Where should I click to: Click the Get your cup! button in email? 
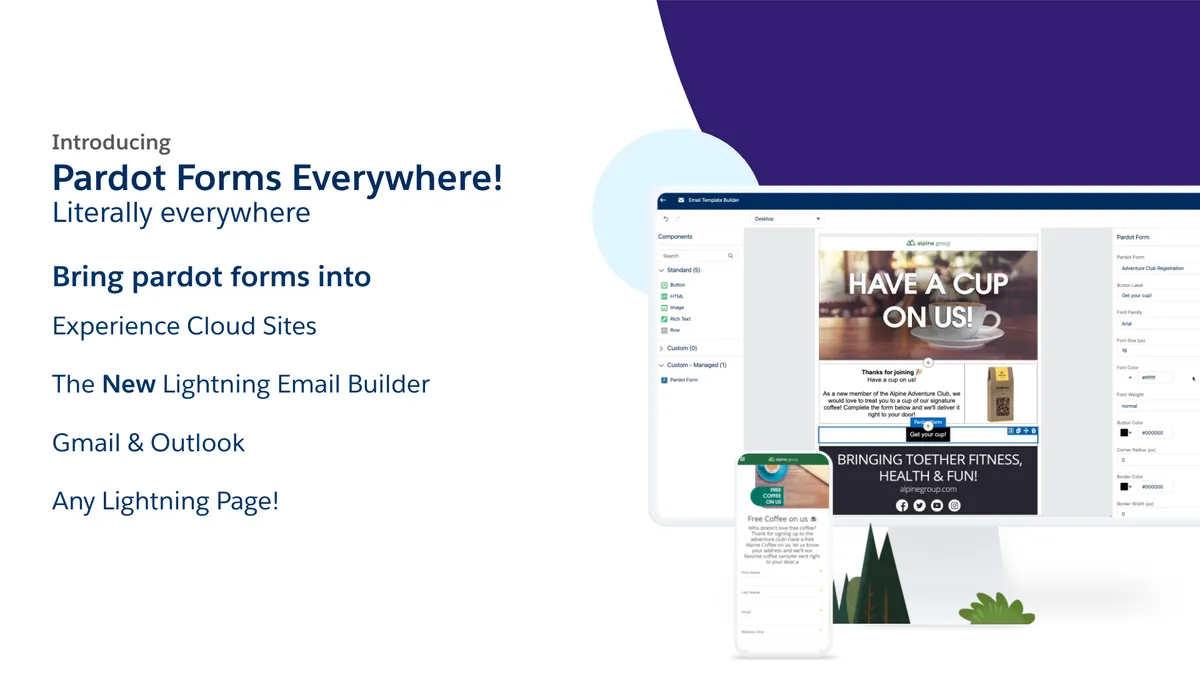[x=928, y=435]
